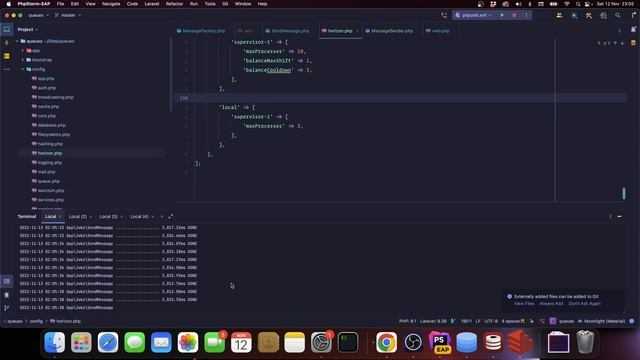Viewport: 640px width, 360px height.
Task: Open more run actions for phpunit.xml
Action: [x=526, y=15]
